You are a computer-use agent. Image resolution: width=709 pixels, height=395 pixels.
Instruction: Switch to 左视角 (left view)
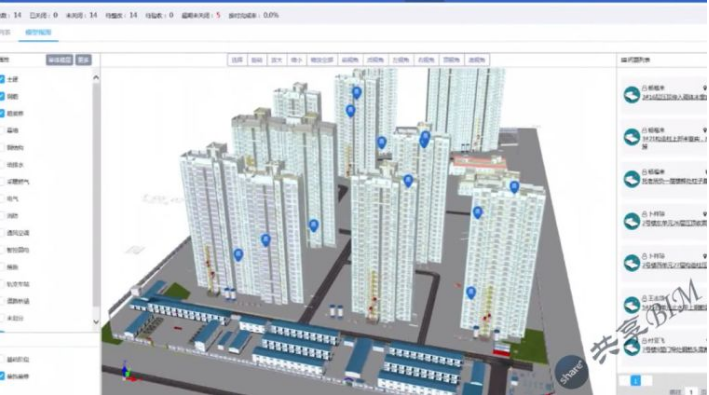(401, 60)
